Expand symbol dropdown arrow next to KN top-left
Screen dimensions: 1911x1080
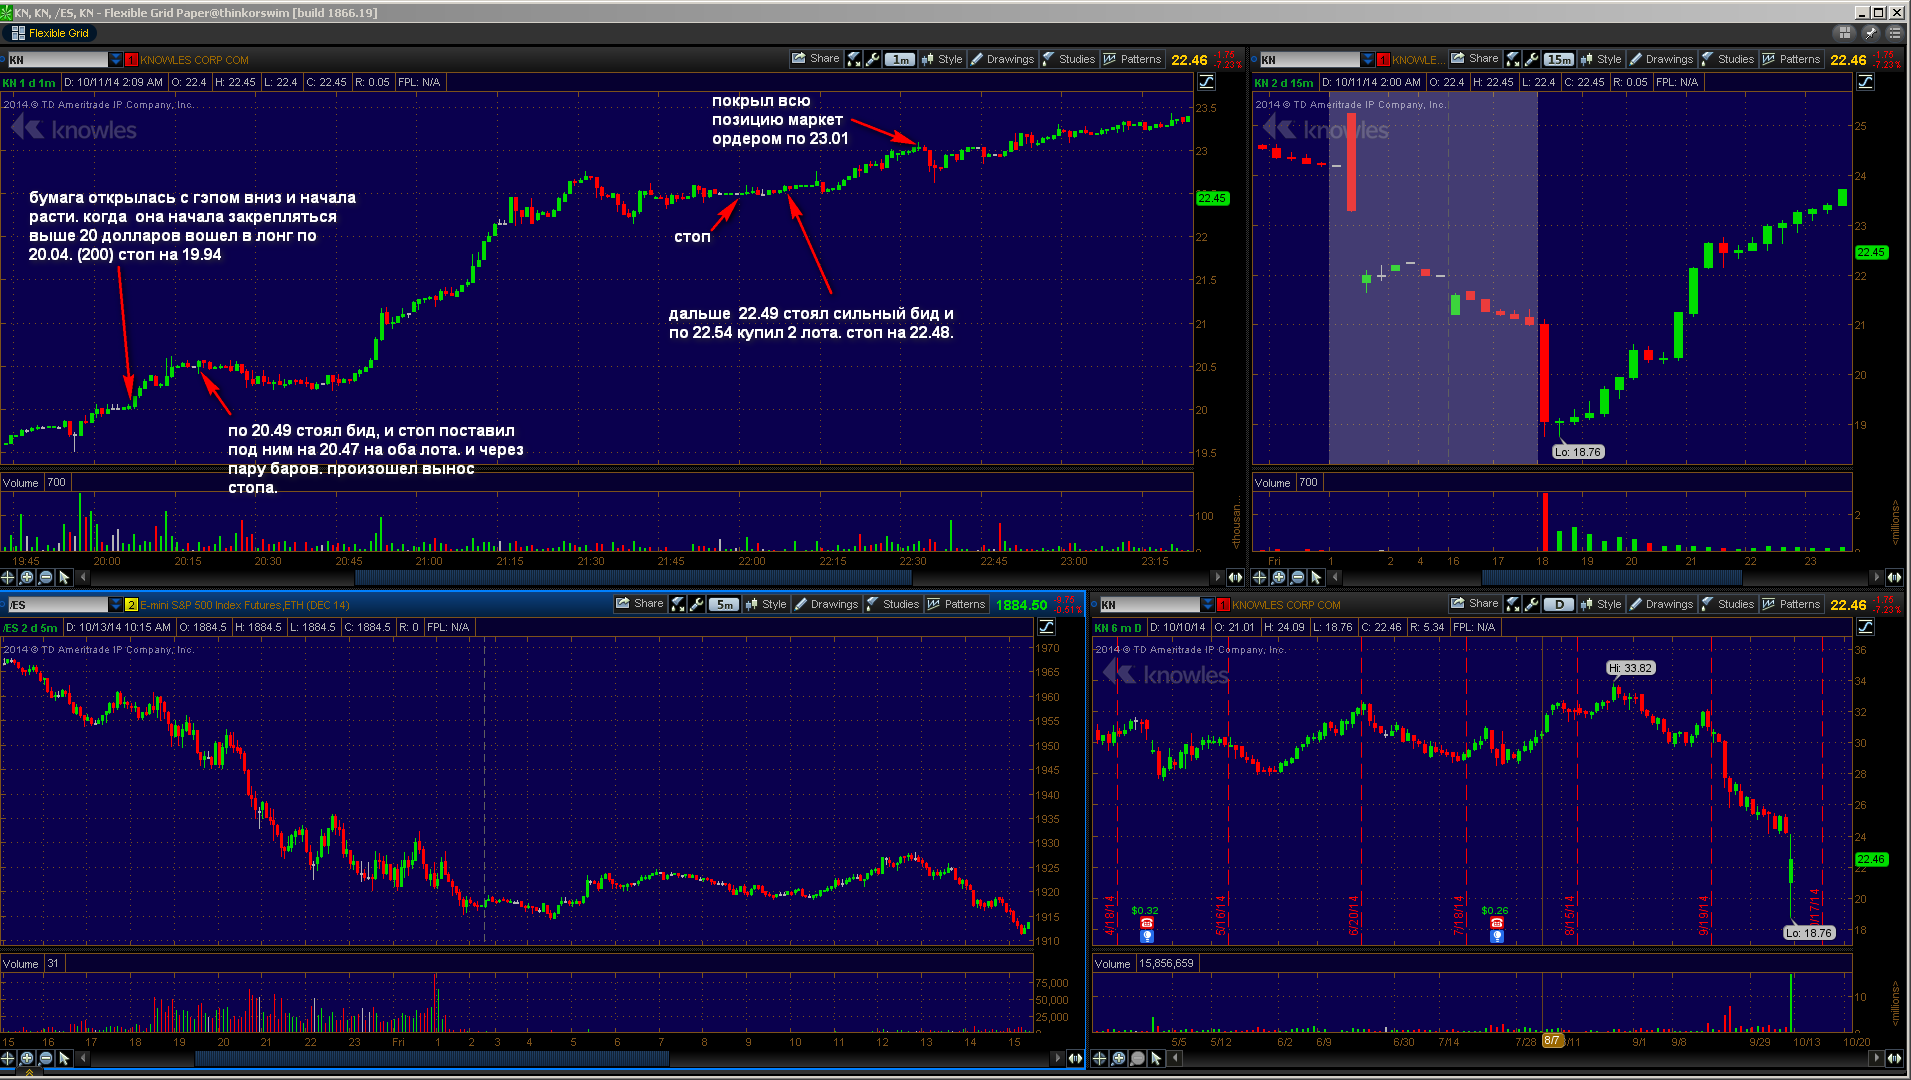pyautogui.click(x=116, y=59)
